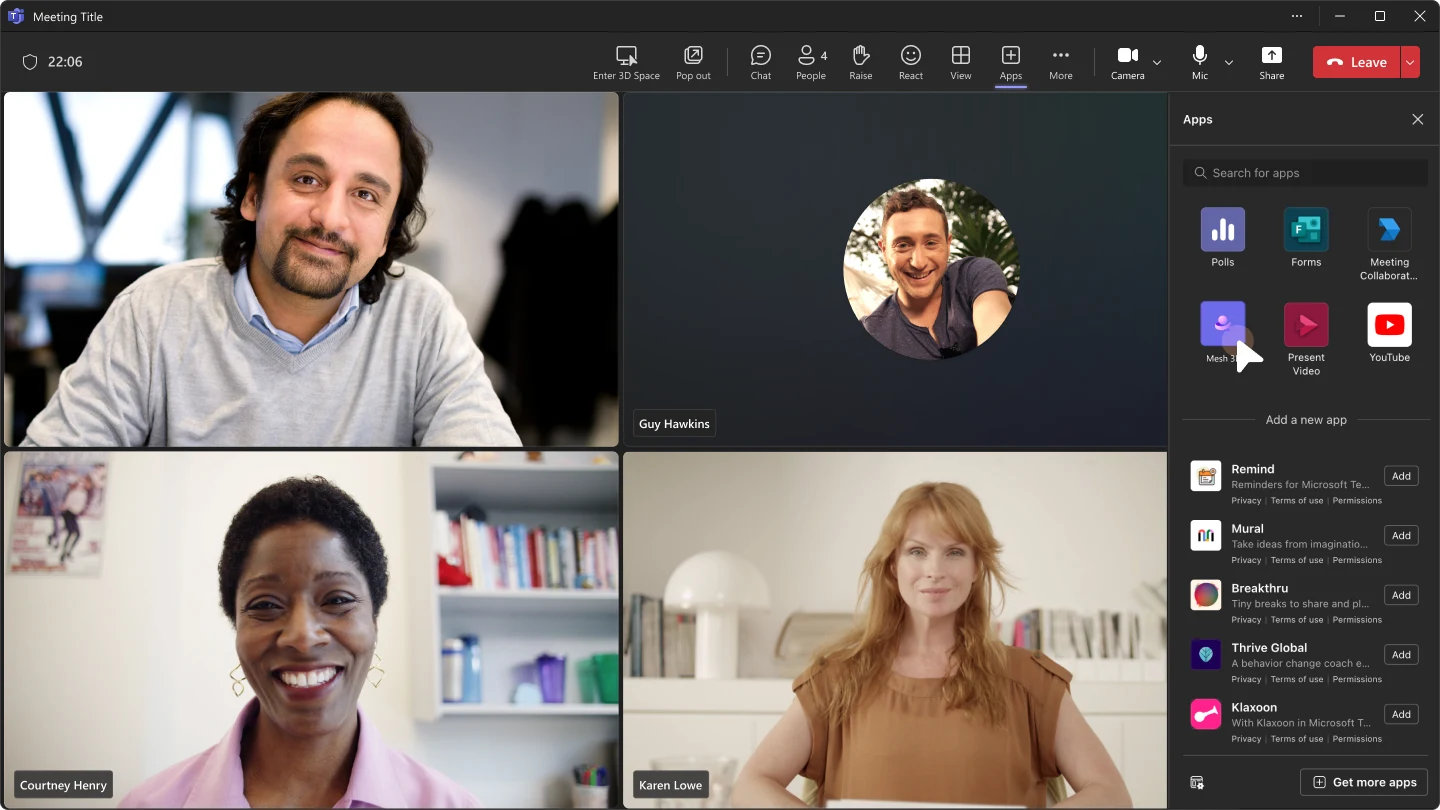This screenshot has width=1440, height=810.
Task: Click the Teams logo icon
Action: pos(16,16)
